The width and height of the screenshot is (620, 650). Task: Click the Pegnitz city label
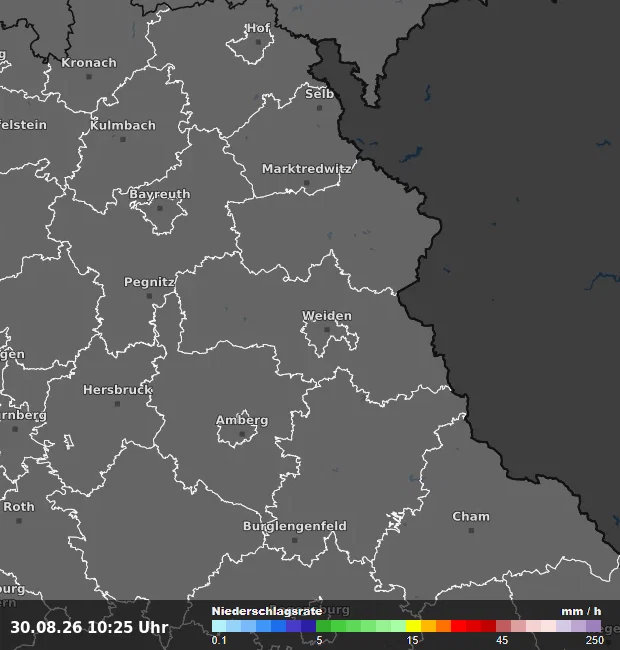click(149, 282)
